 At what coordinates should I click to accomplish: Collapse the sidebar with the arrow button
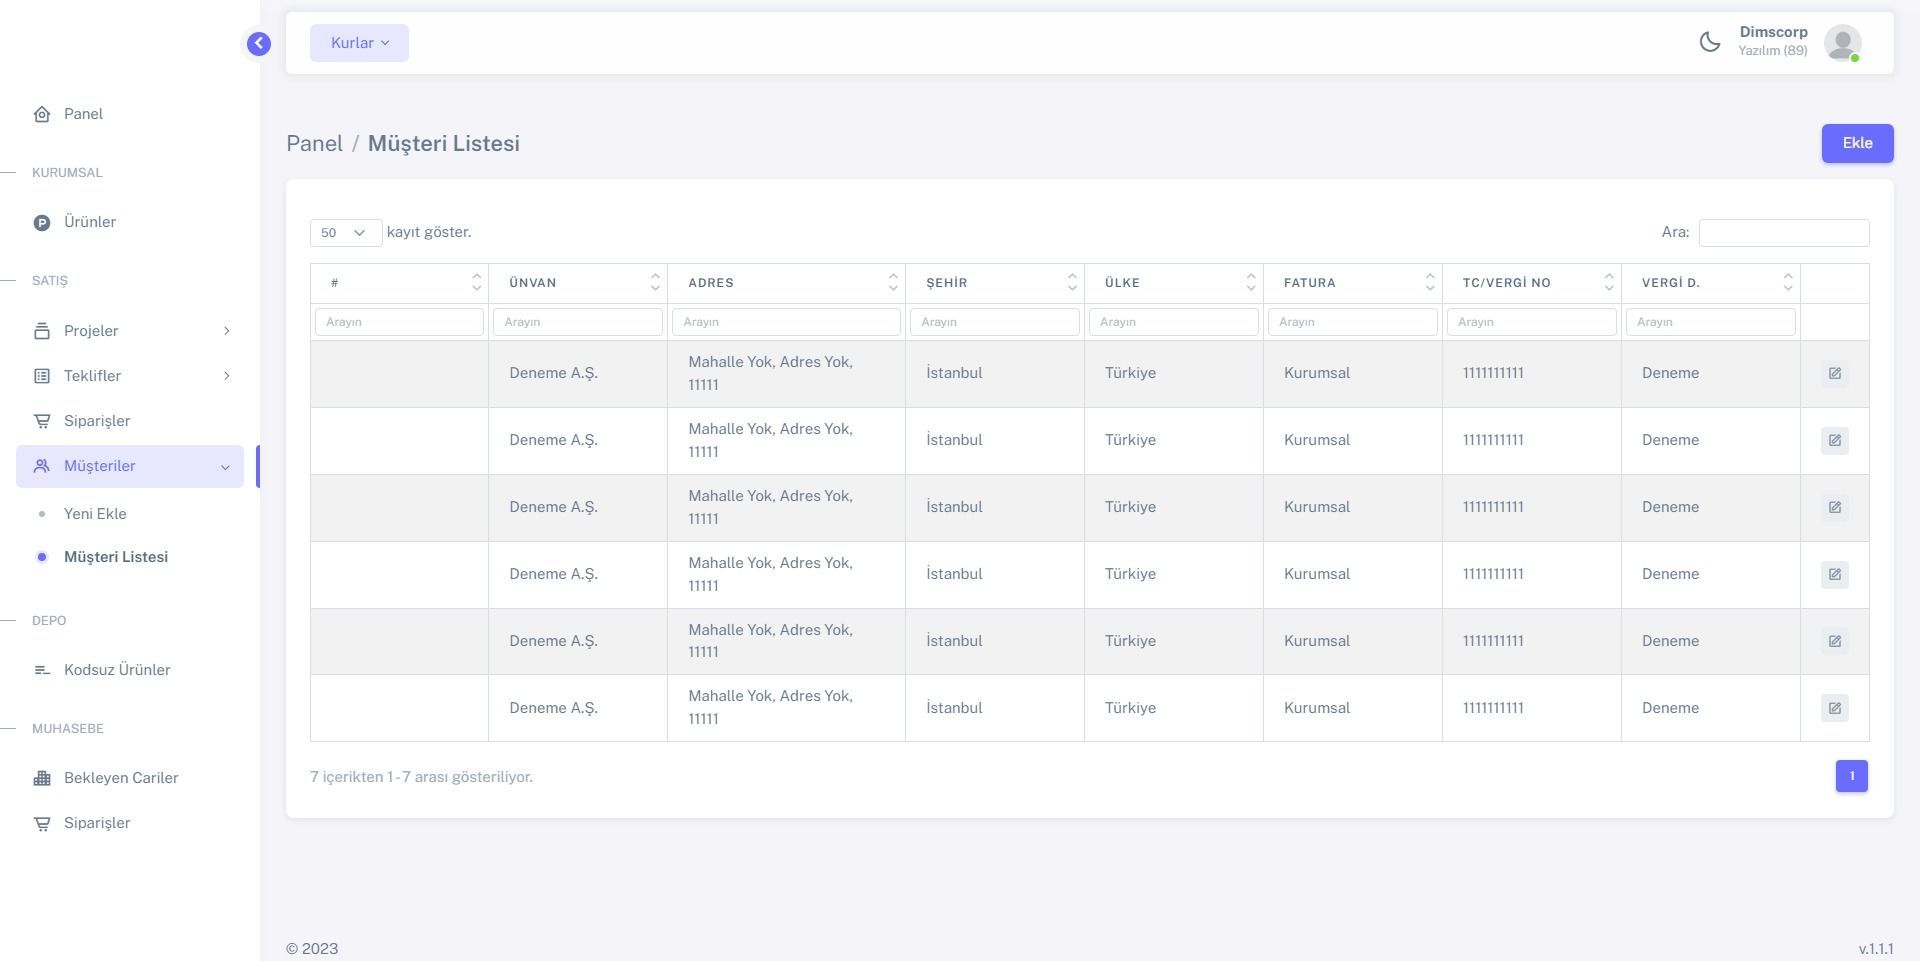(x=259, y=43)
